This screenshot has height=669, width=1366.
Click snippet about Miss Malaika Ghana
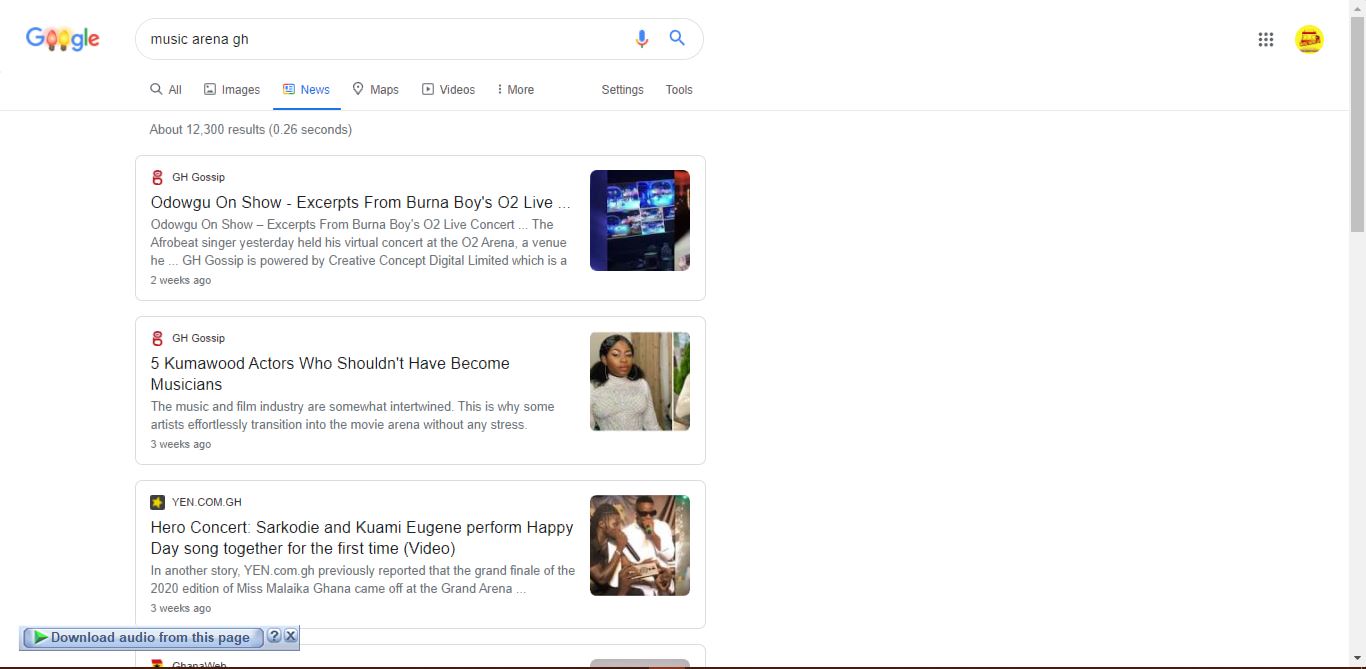pyautogui.click(x=363, y=579)
